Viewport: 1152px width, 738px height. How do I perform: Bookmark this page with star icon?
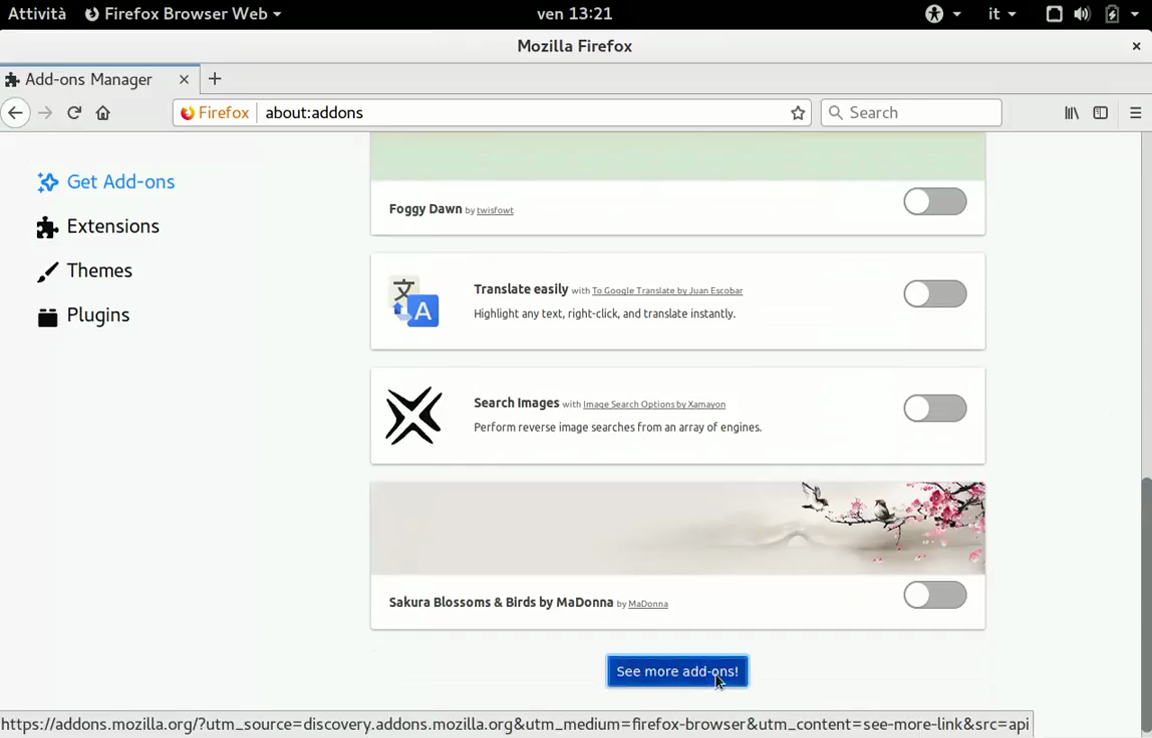click(x=798, y=113)
